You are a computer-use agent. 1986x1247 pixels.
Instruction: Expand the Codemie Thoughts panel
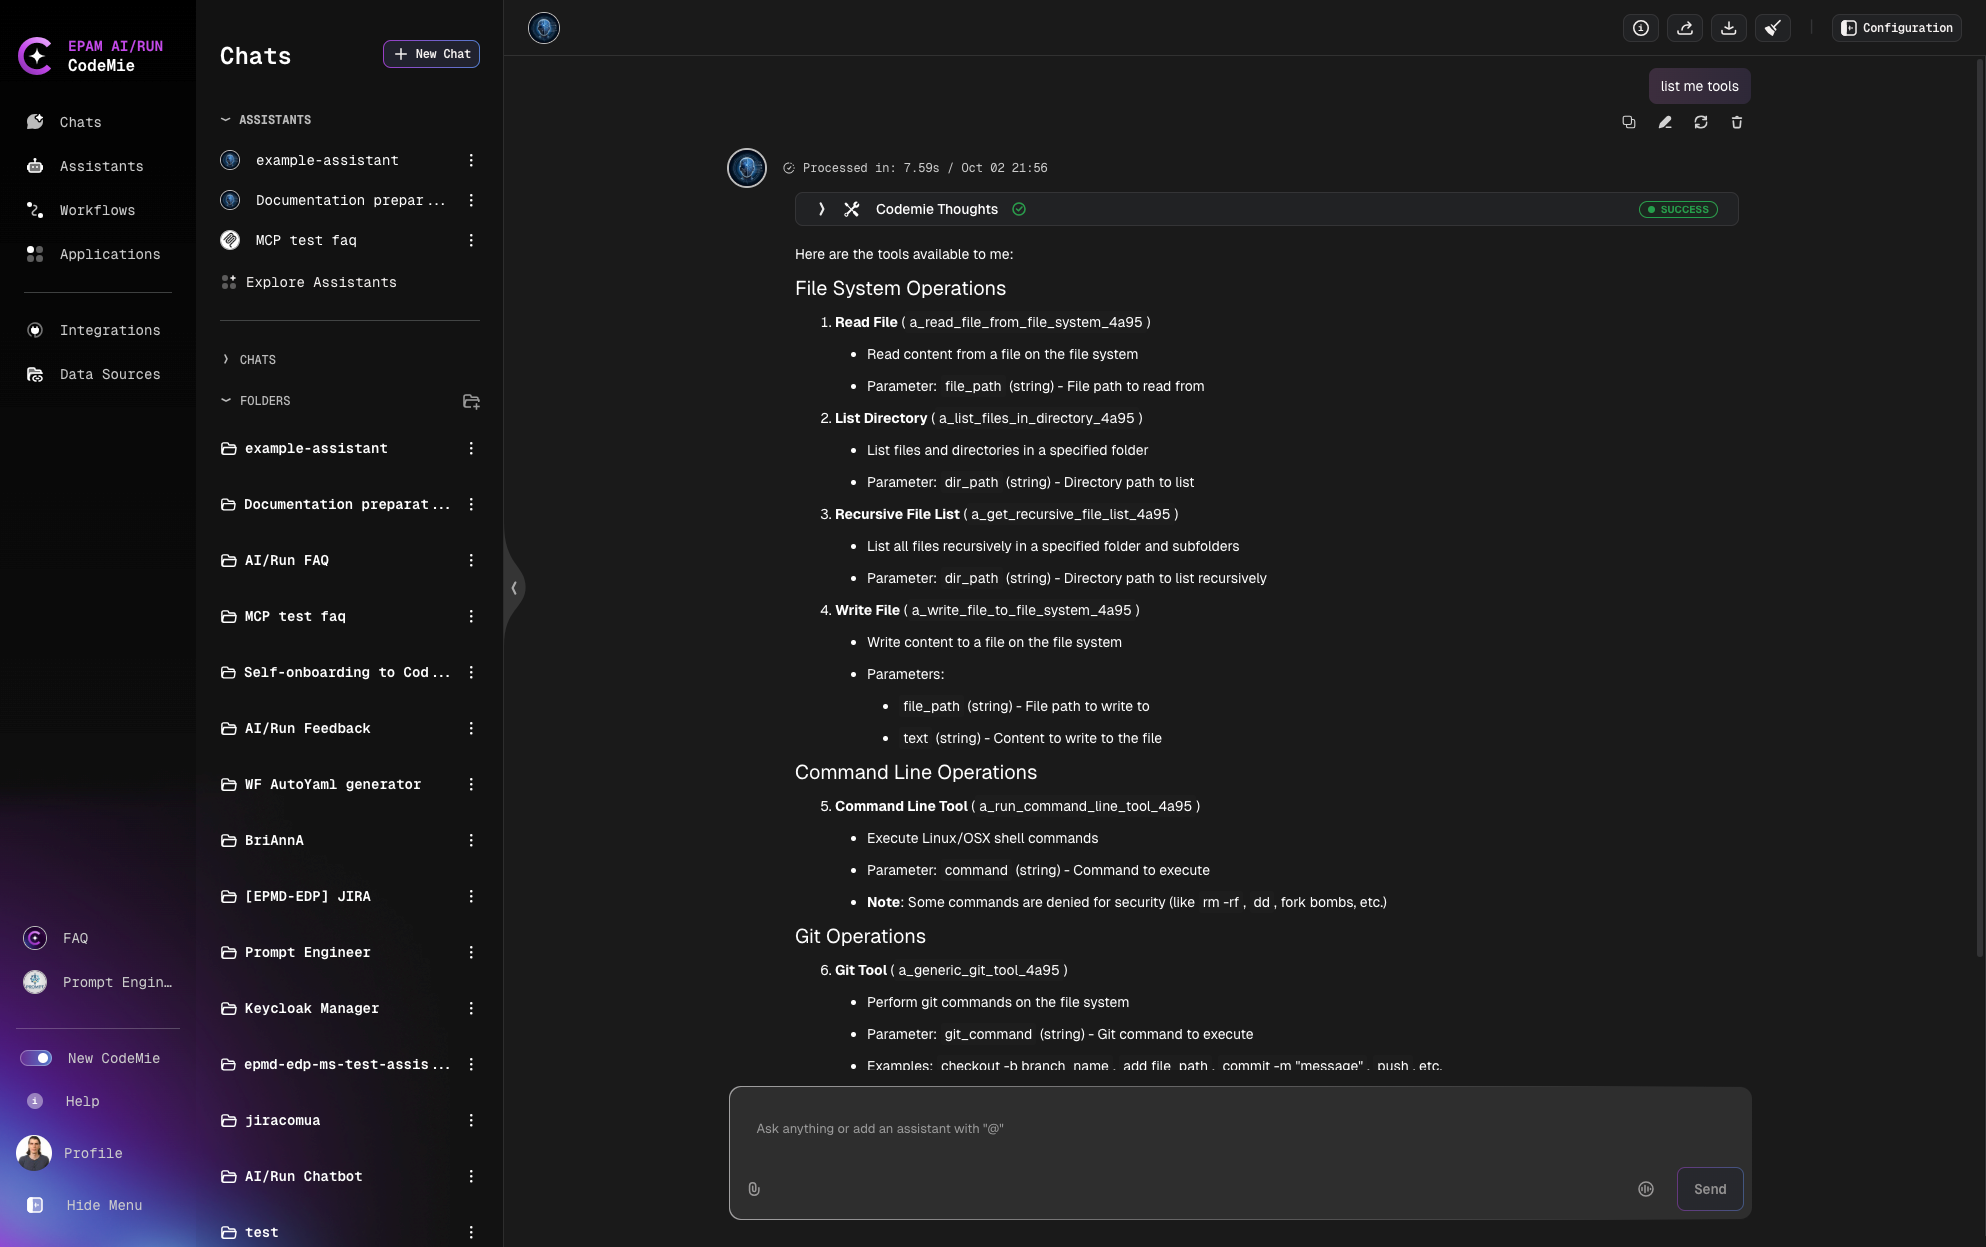pyautogui.click(x=822, y=209)
